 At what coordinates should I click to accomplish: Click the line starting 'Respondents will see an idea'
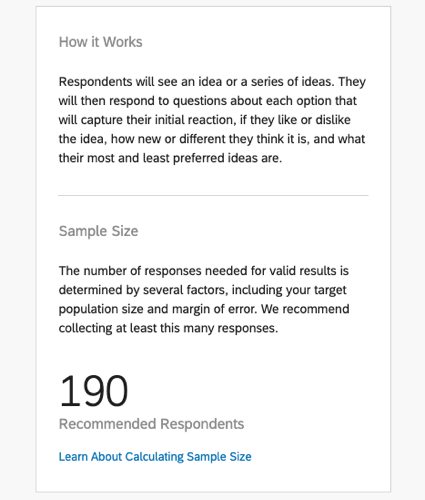[x=212, y=82]
